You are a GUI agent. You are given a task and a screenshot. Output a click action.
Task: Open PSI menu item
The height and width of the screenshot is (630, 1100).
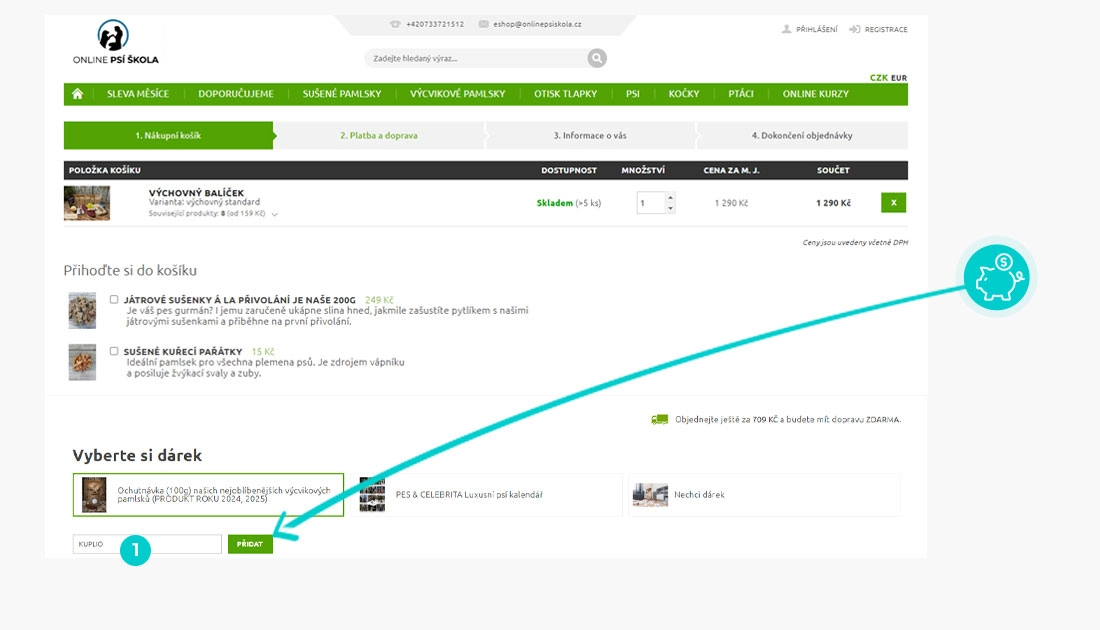pos(633,94)
